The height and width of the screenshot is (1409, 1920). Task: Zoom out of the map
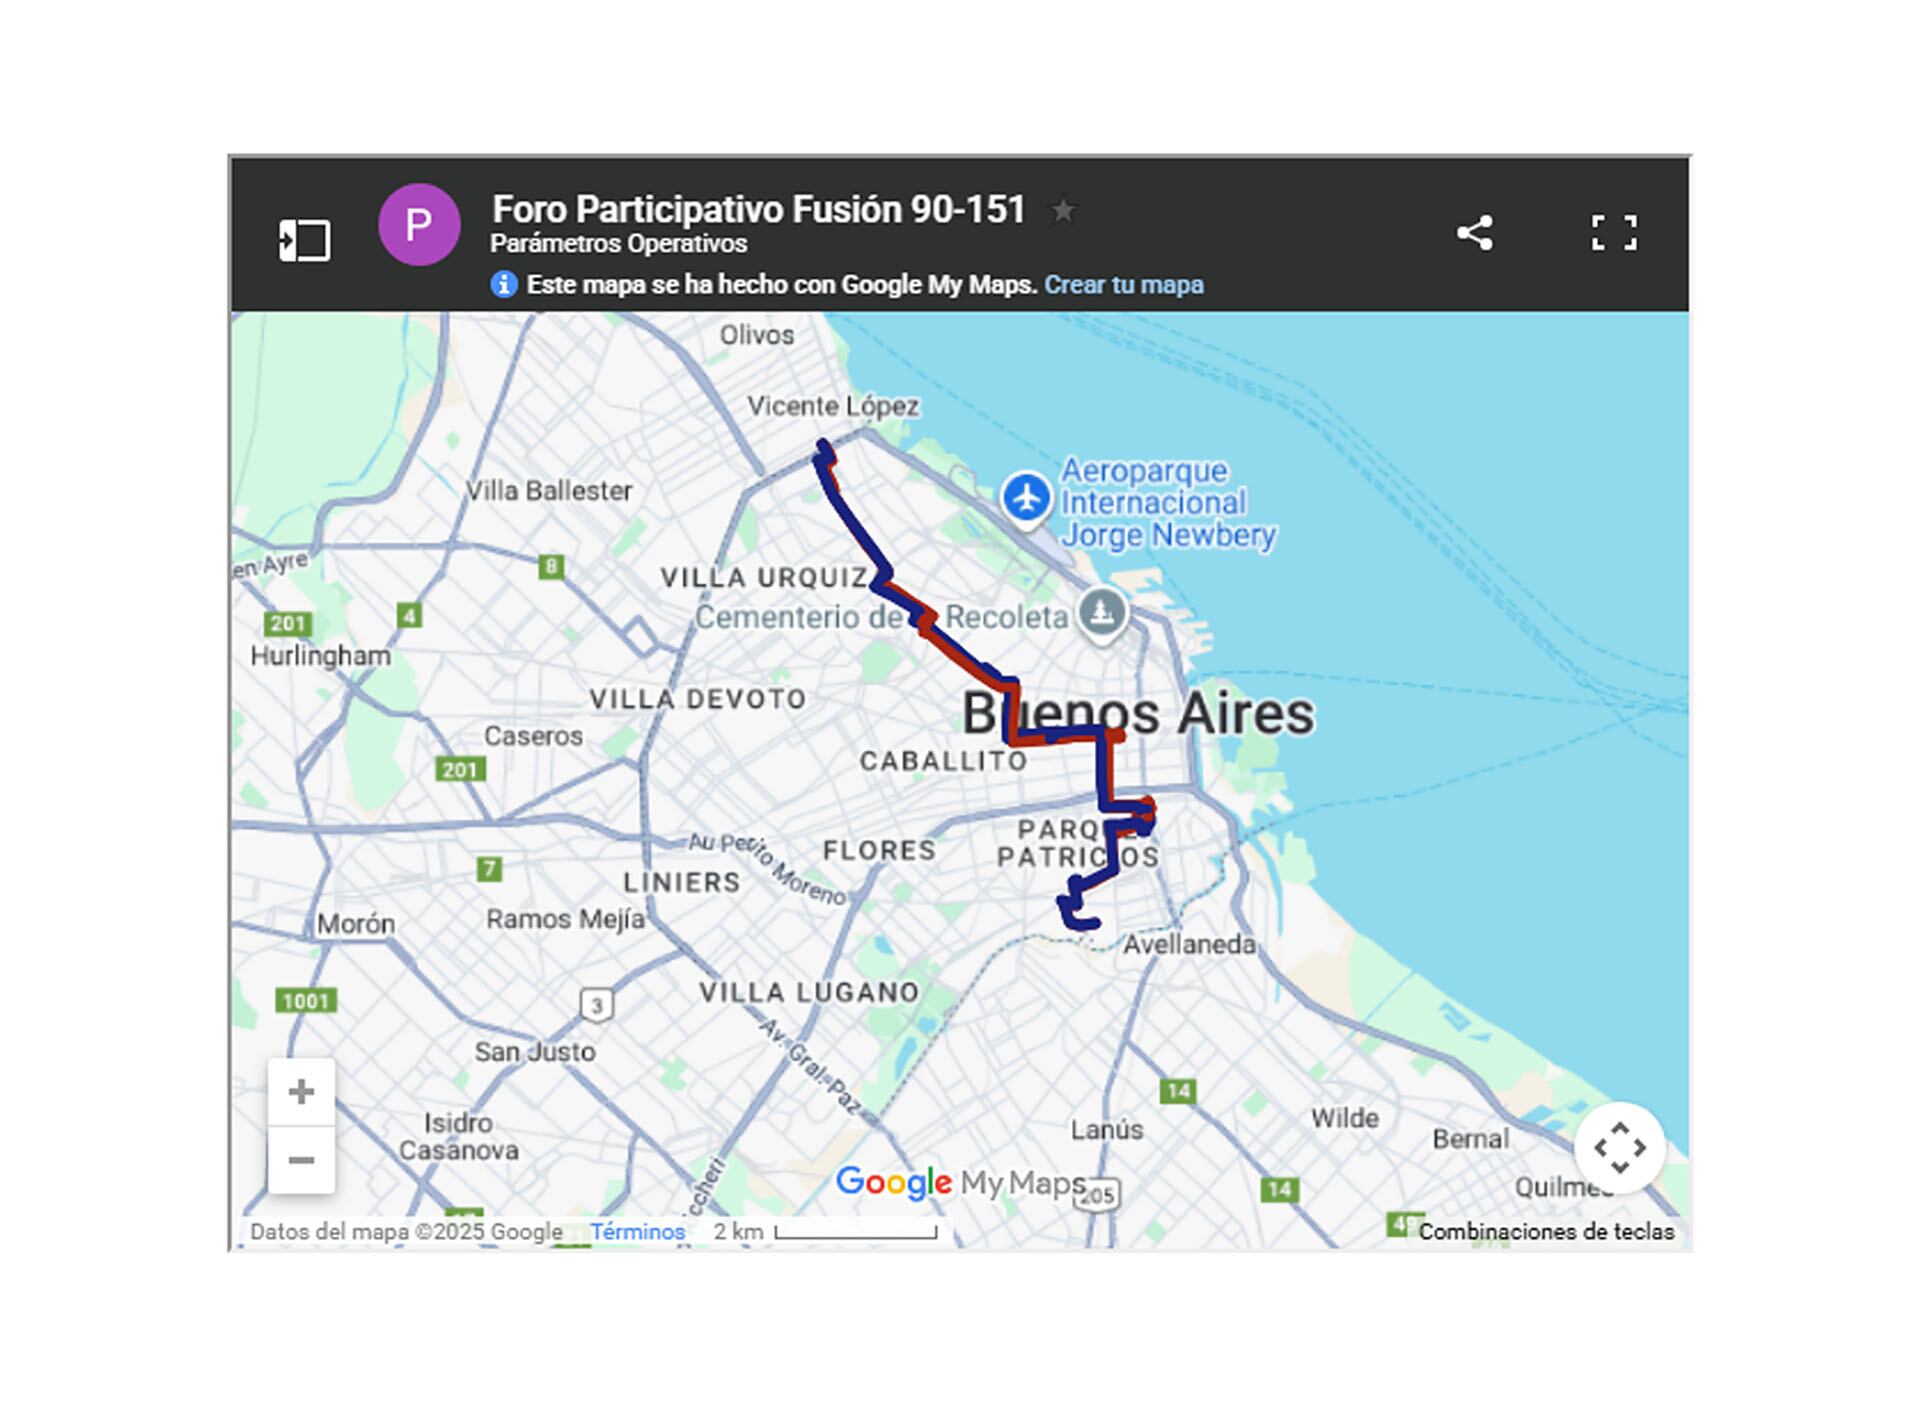[301, 1160]
